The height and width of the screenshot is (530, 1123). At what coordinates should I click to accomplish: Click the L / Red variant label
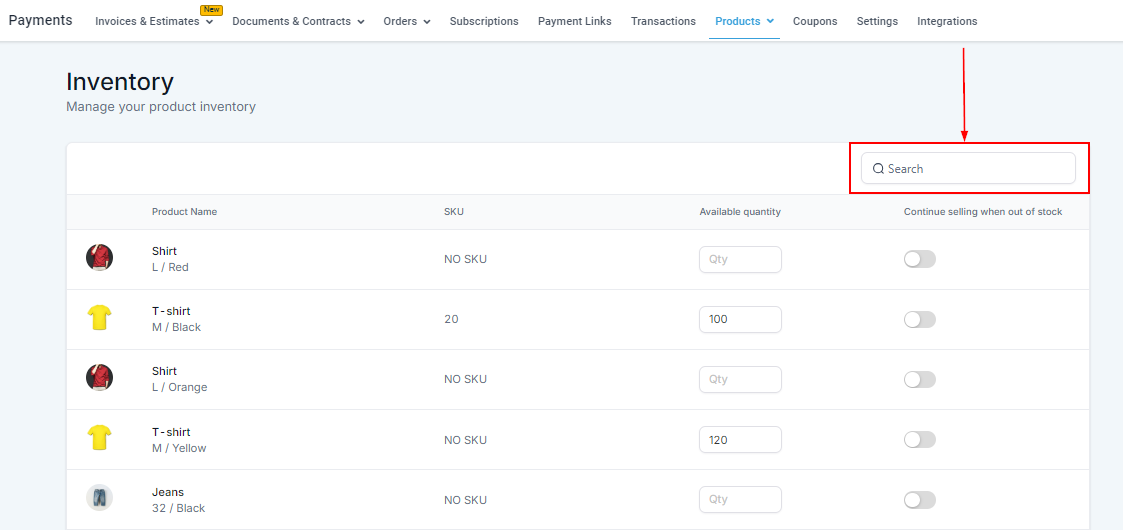[x=170, y=267]
